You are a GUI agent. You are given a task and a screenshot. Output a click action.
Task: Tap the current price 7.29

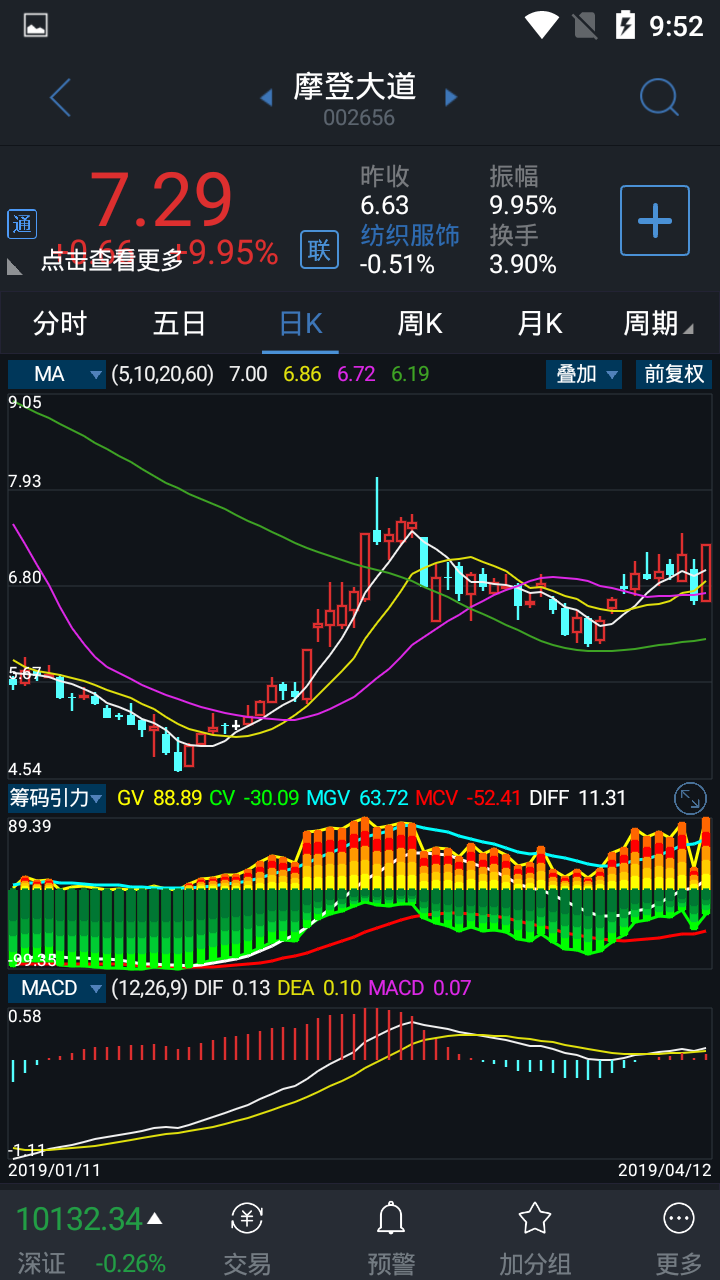pyautogui.click(x=161, y=200)
